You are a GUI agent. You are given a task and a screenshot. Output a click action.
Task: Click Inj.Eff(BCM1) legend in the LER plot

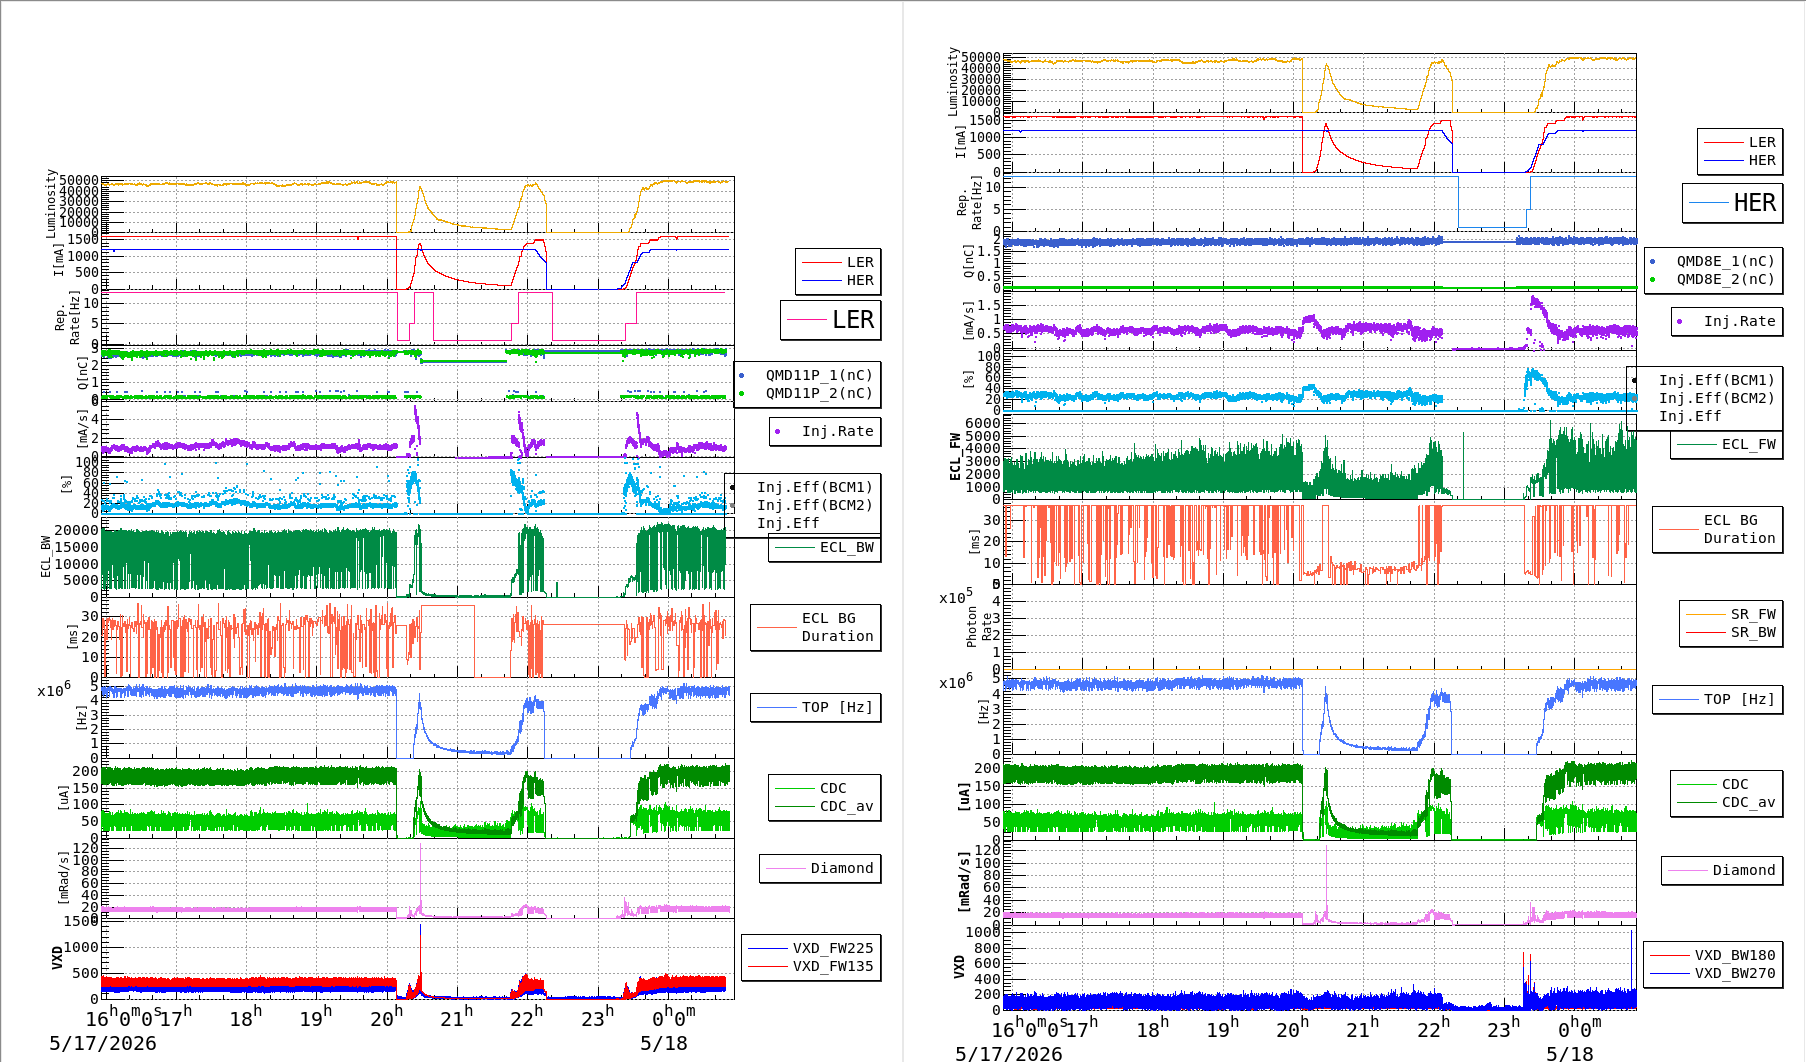(814, 487)
